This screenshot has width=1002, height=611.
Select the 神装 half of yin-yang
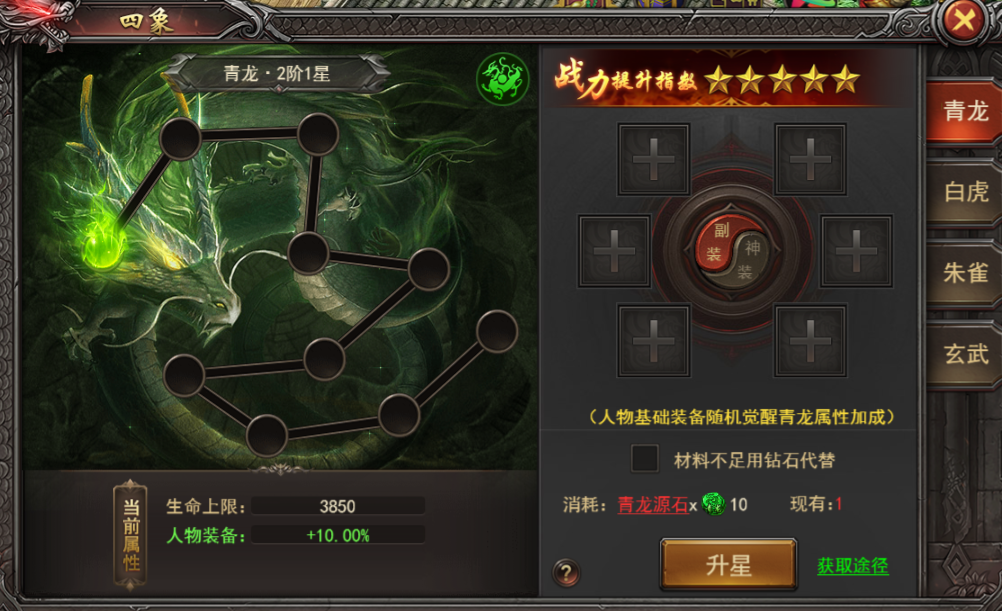click(750, 260)
